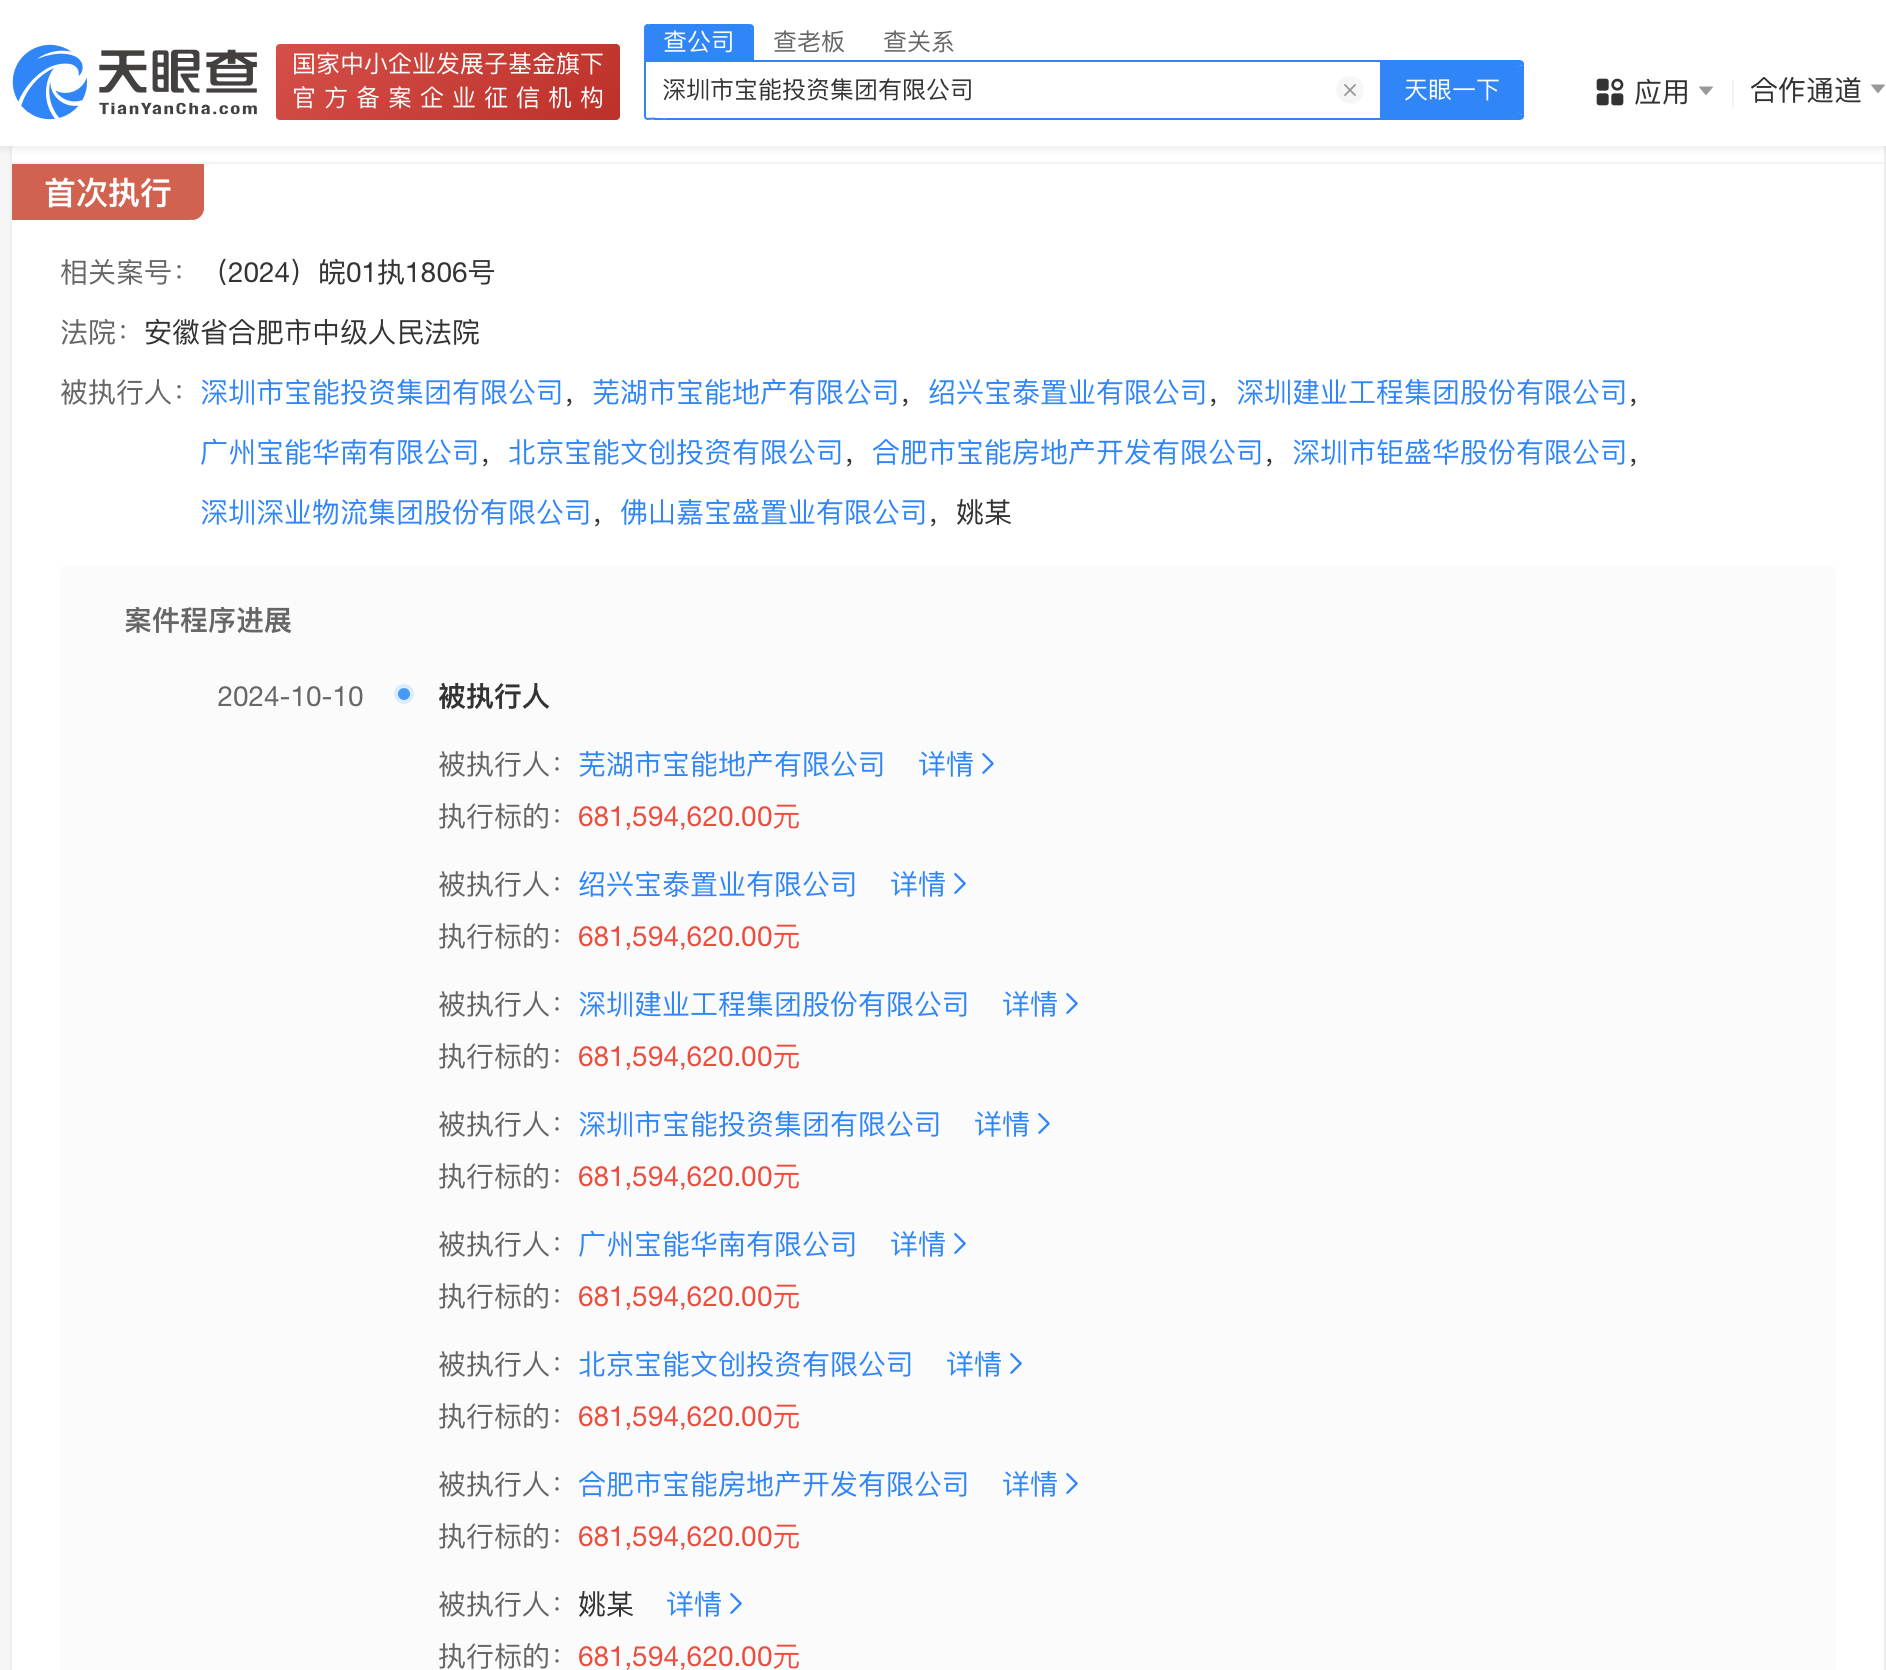Open 详情 for 深圳建业工程集团股份有限公司
This screenshot has width=1886, height=1670.
1040,1005
